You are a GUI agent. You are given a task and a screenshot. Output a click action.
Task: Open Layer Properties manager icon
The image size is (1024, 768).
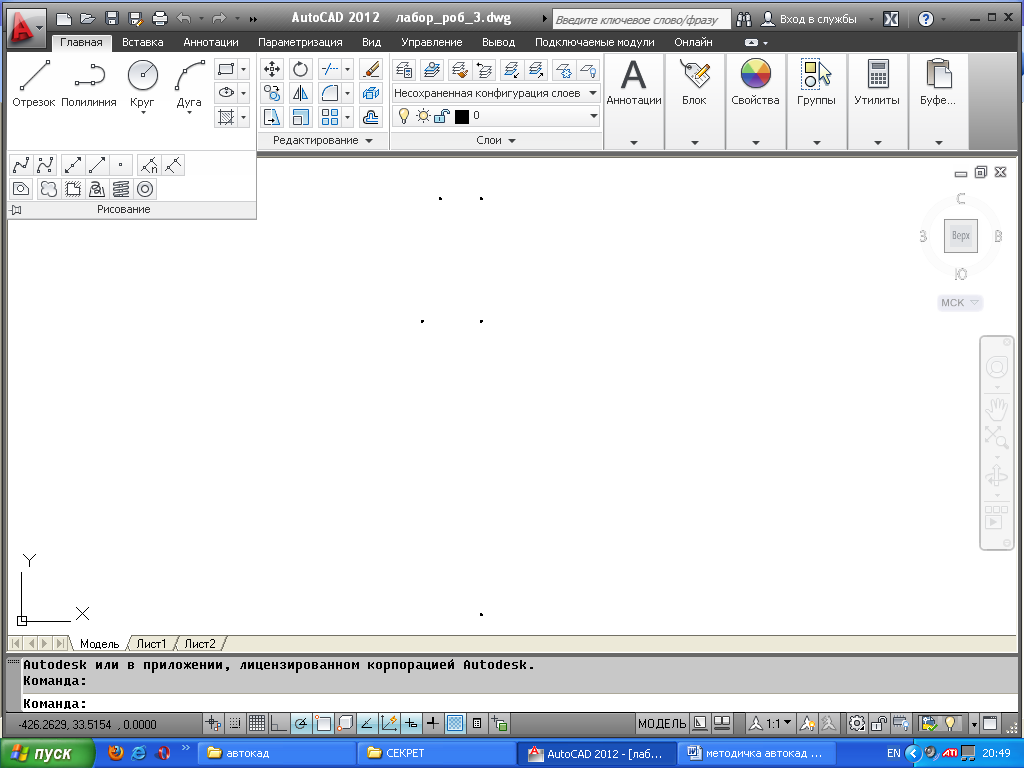(404, 69)
